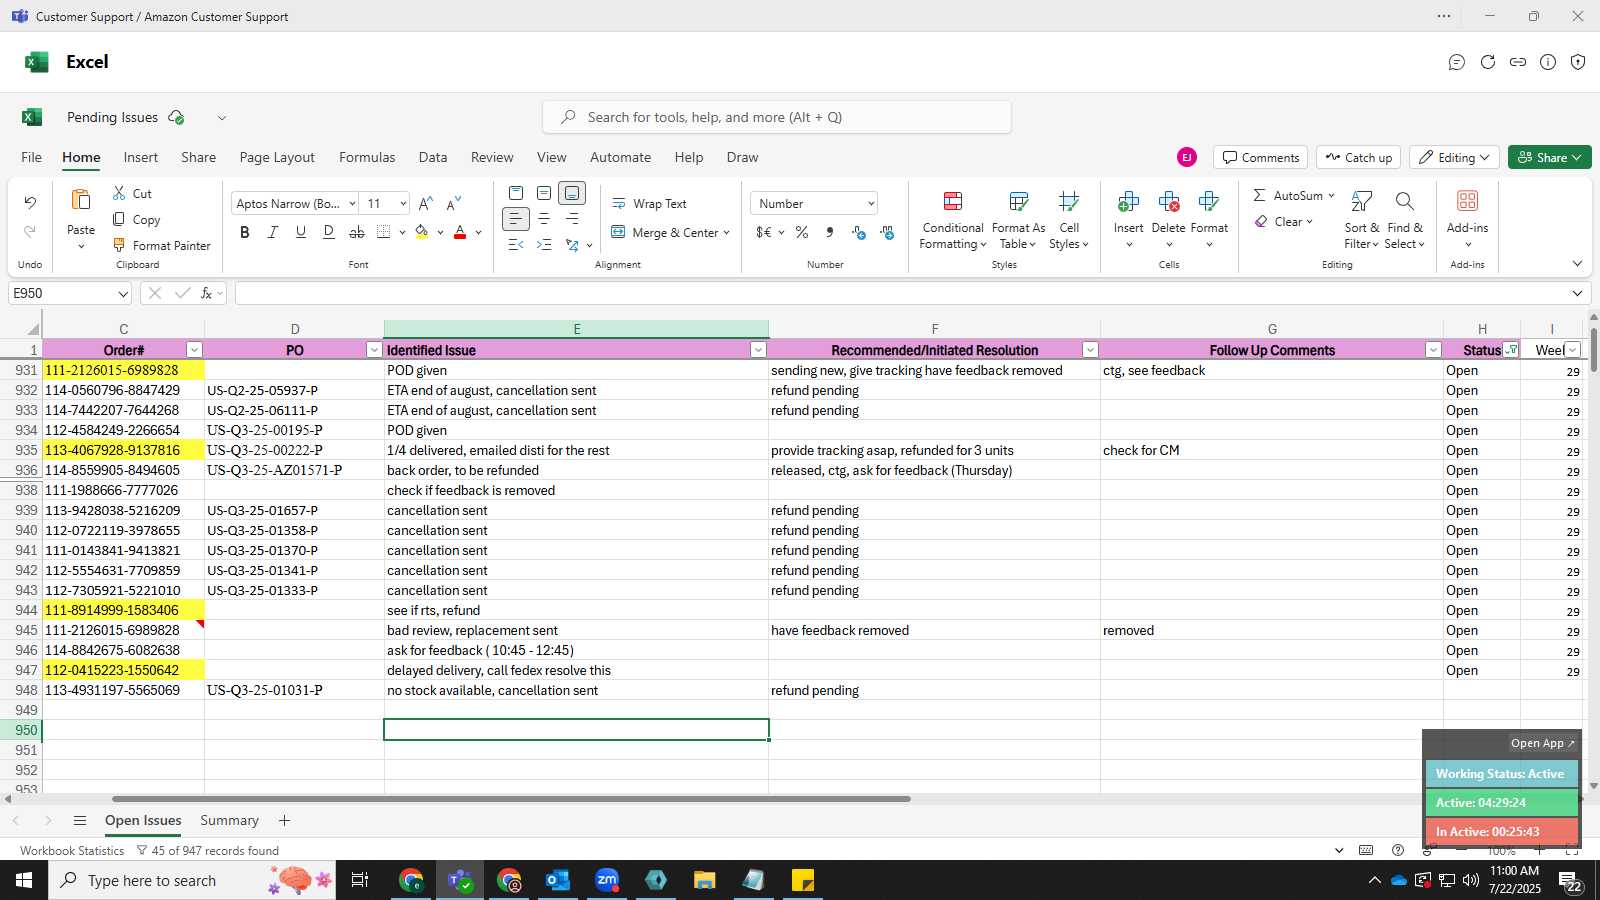Click the Undo arrow icon
Screen dimensions: 1600x900
pos(30,203)
